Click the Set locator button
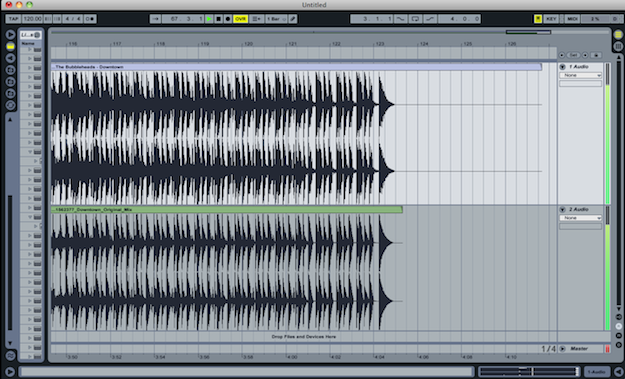 573,55
